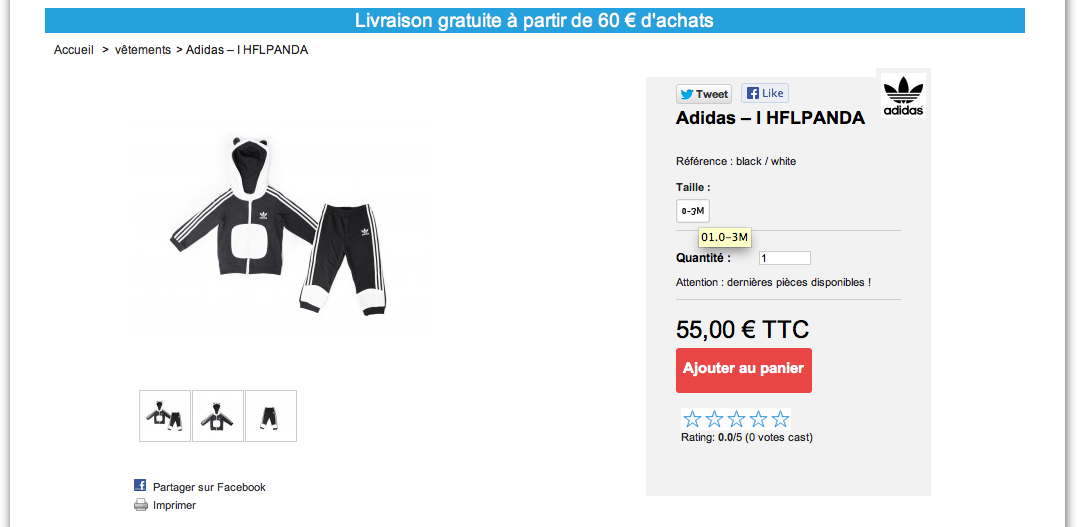1078x527 pixels.
Task: Rate the product four stars
Action: click(x=758, y=419)
